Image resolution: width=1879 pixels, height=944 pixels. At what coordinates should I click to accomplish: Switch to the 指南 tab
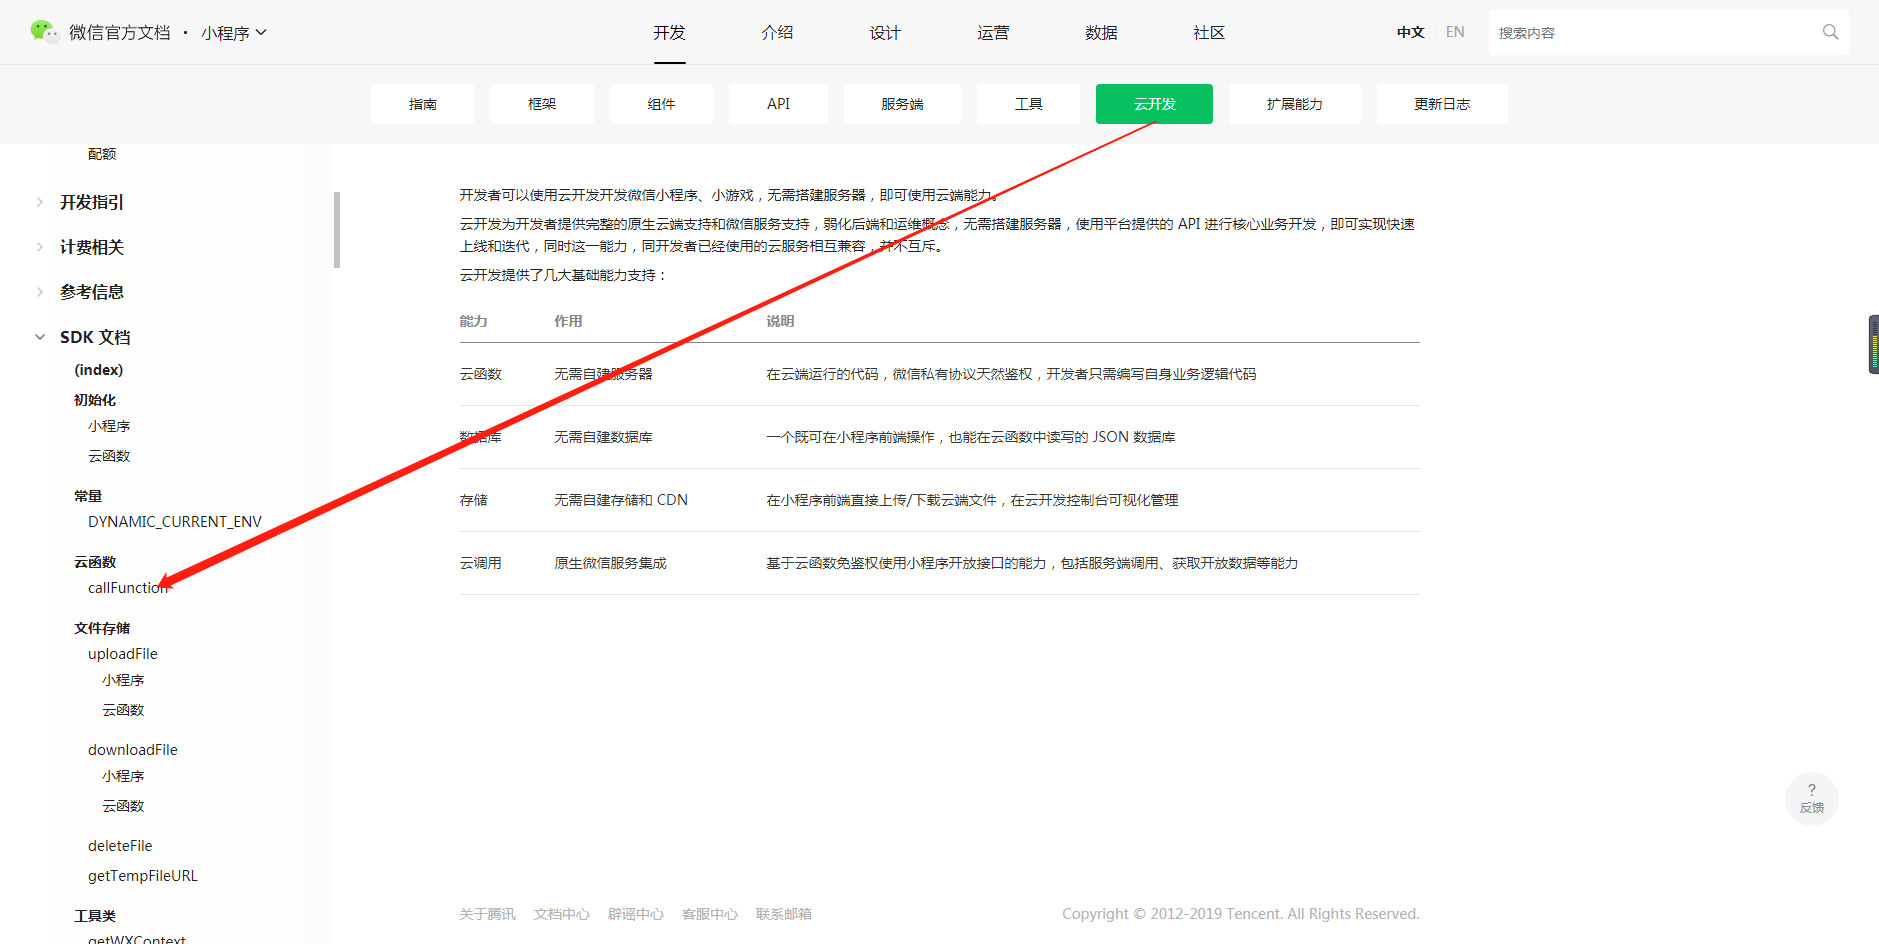pos(422,104)
